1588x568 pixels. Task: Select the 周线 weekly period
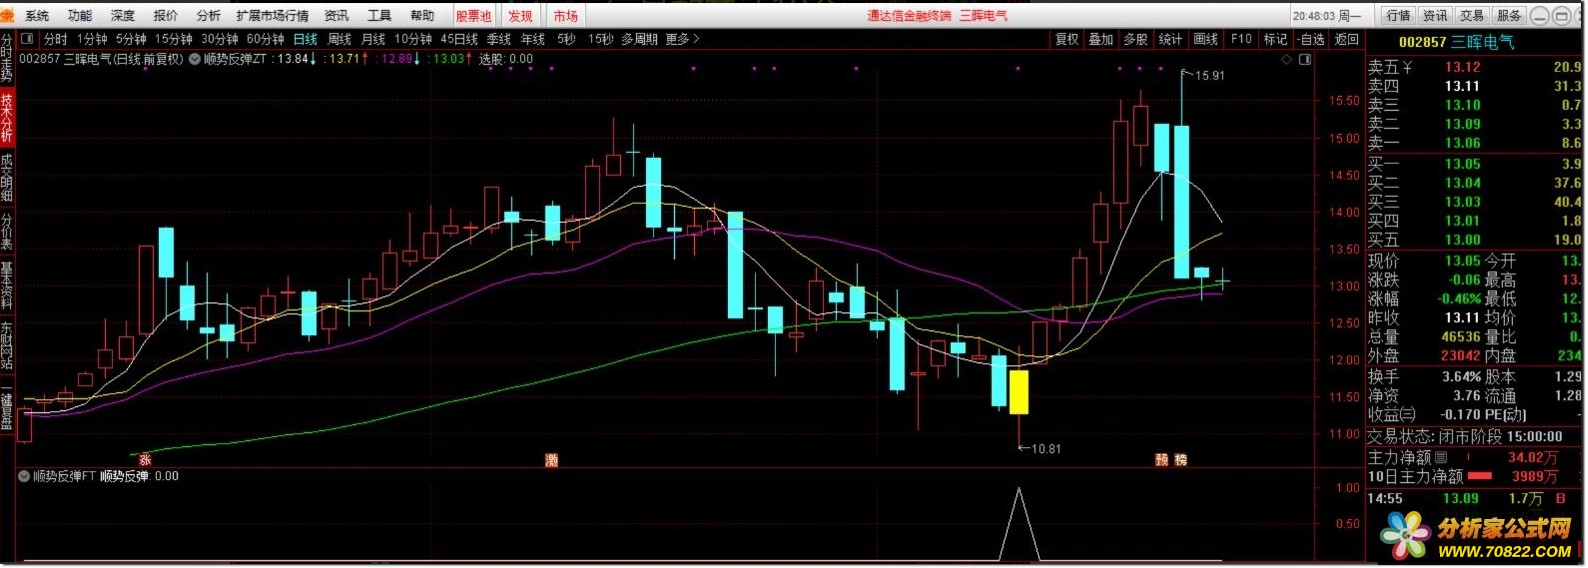340,39
